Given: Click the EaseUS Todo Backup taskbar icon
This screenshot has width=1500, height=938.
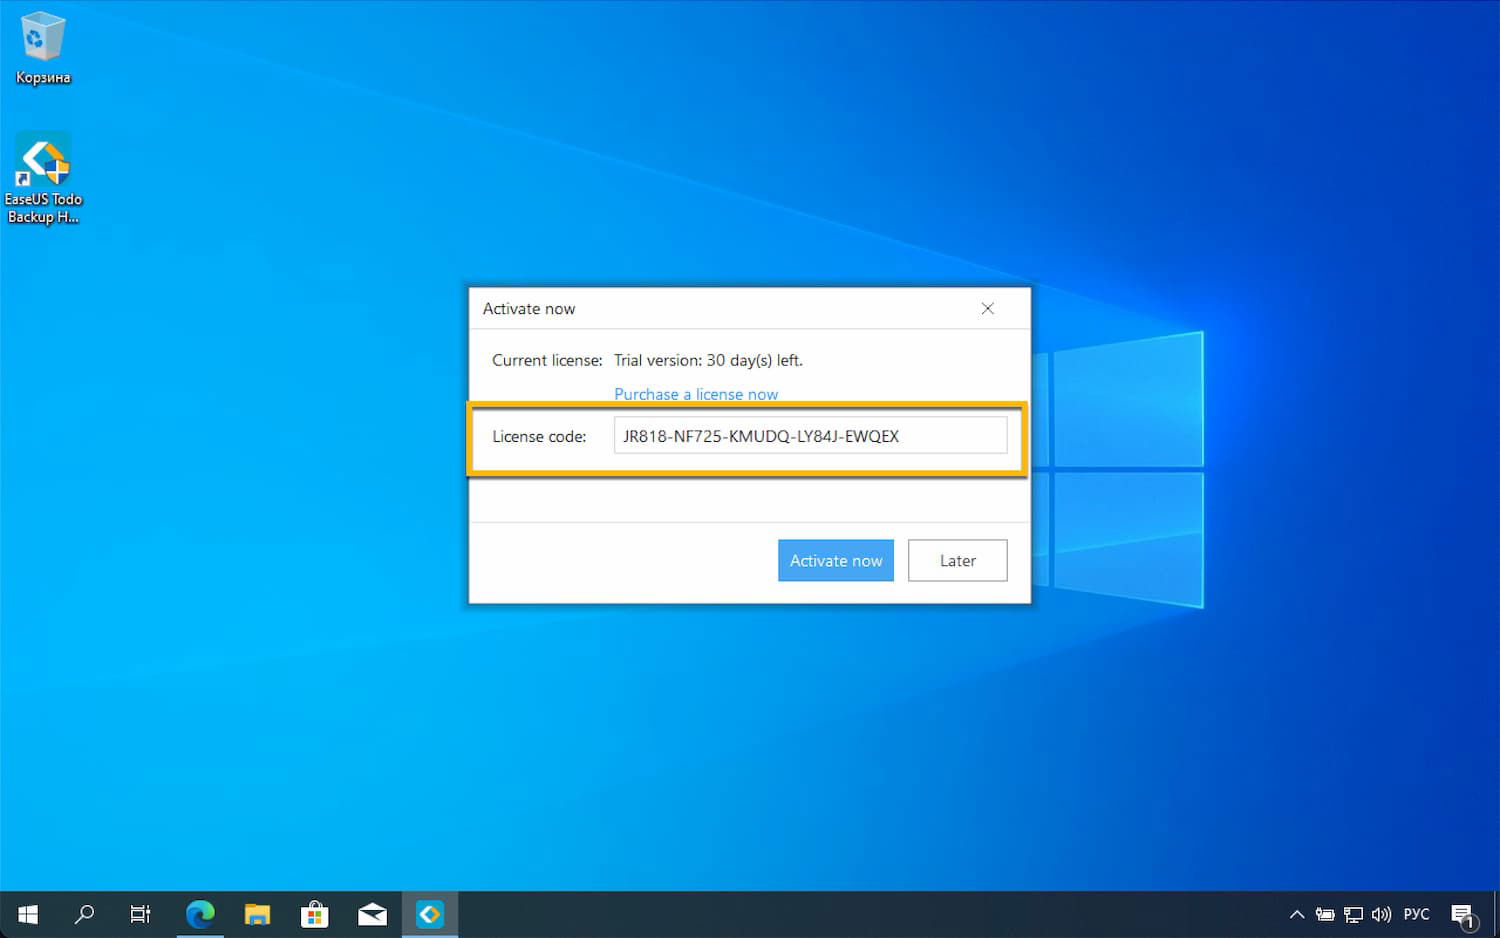Looking at the screenshot, I should point(429,913).
